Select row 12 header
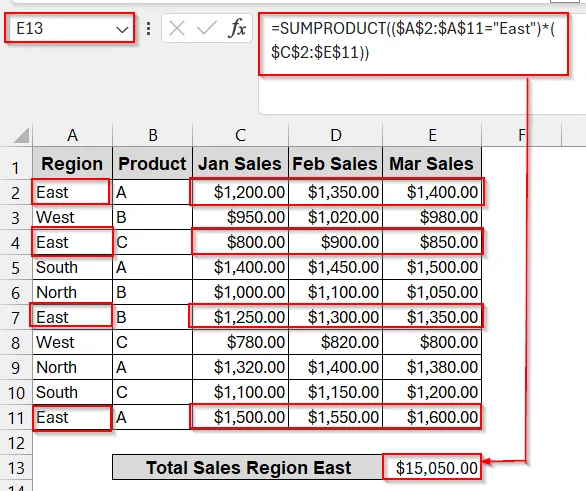 tap(16, 443)
